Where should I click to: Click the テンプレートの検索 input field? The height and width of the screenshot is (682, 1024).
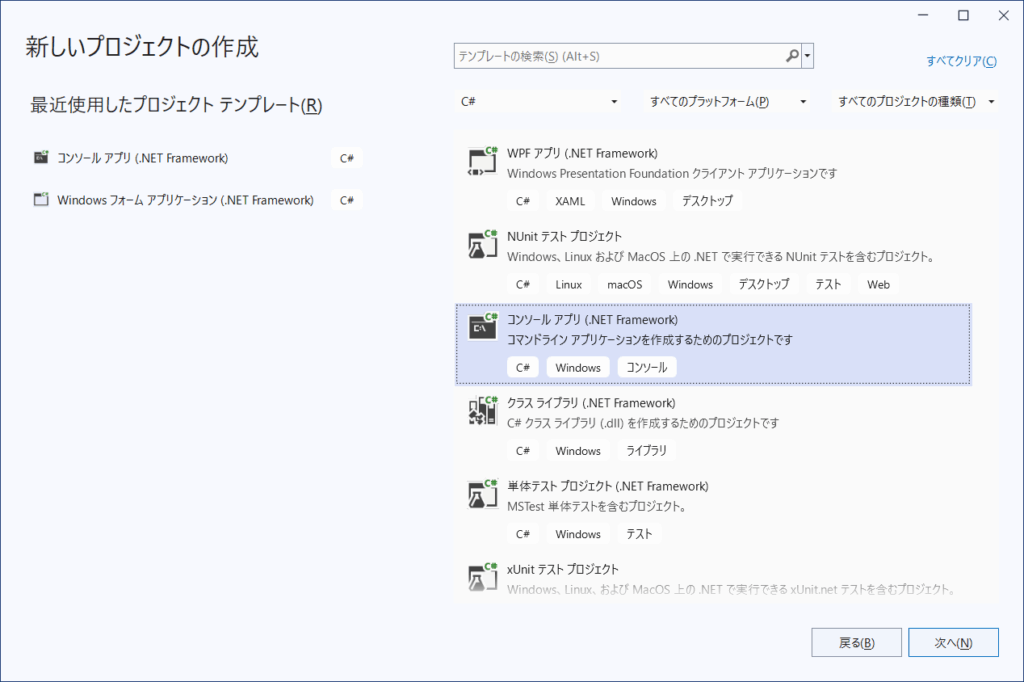(x=619, y=56)
